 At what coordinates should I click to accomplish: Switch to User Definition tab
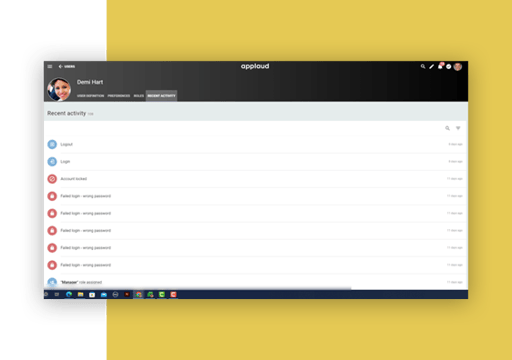(x=90, y=96)
